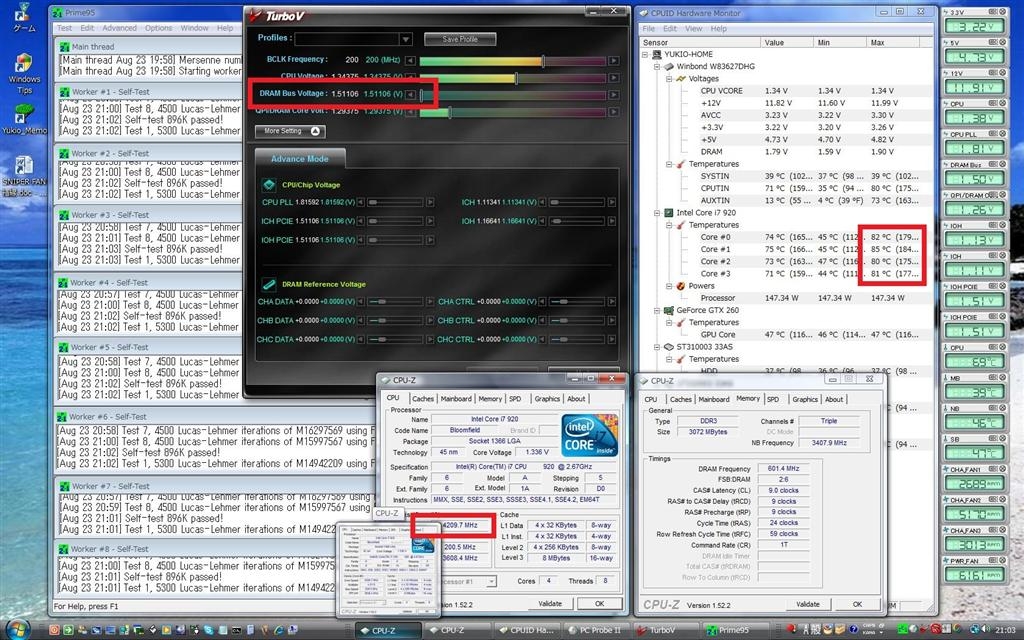Open the SNIPER FAN doc desktop file
Image resolution: width=1024 pixels, height=640 pixels.
pyautogui.click(x=24, y=176)
